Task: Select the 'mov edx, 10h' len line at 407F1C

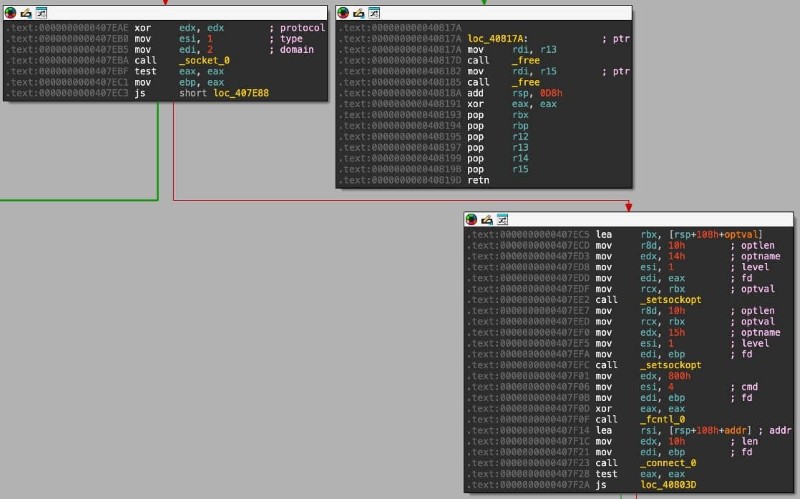Action: 629,441
